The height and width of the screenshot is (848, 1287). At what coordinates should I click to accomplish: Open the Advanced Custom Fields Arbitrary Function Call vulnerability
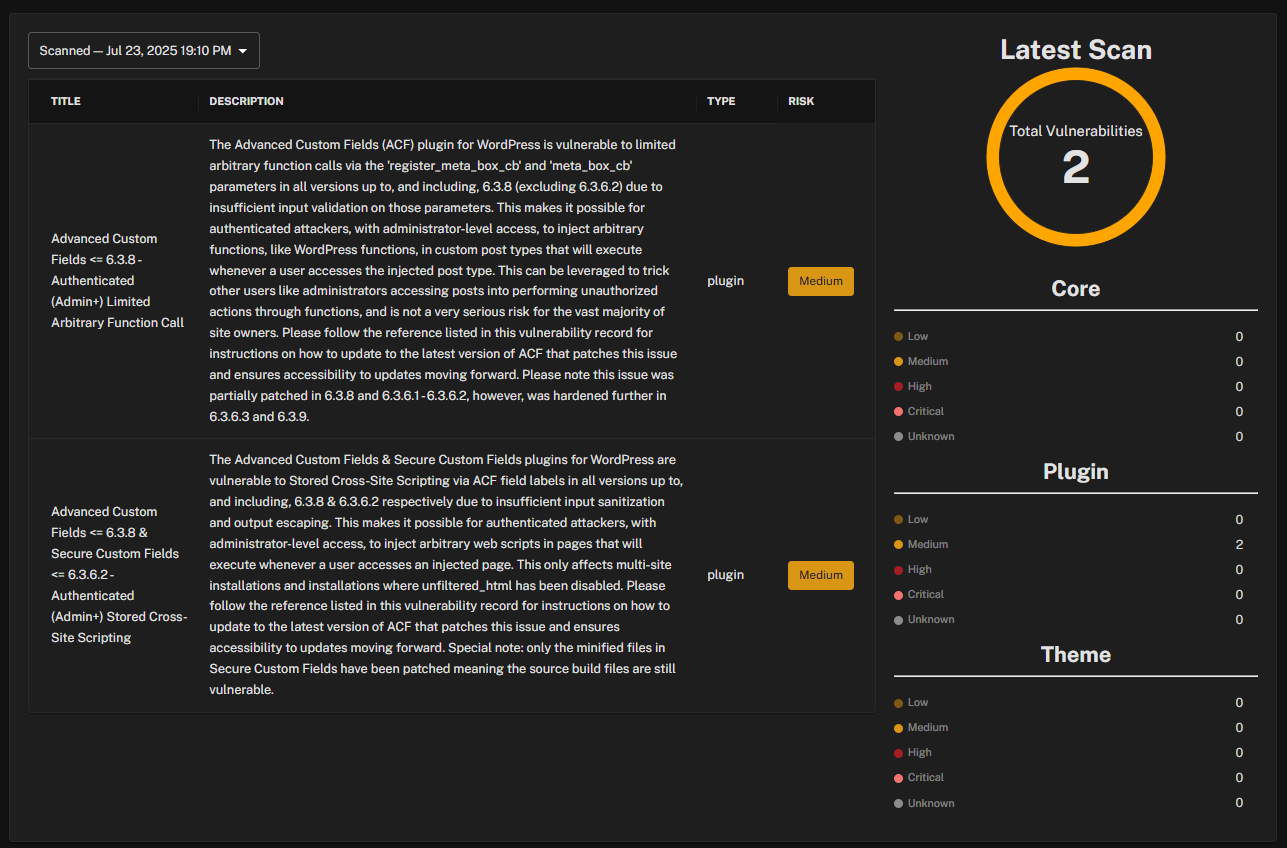point(117,280)
